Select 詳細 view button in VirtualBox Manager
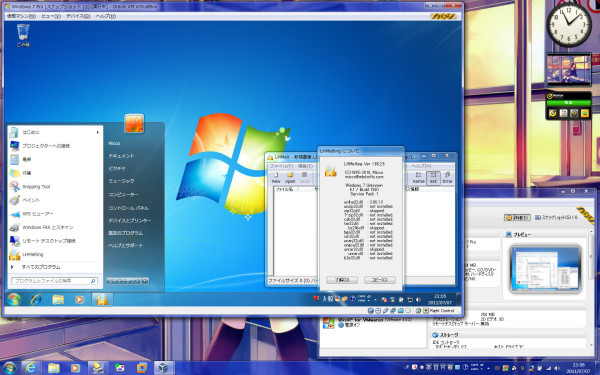 [x=517, y=217]
